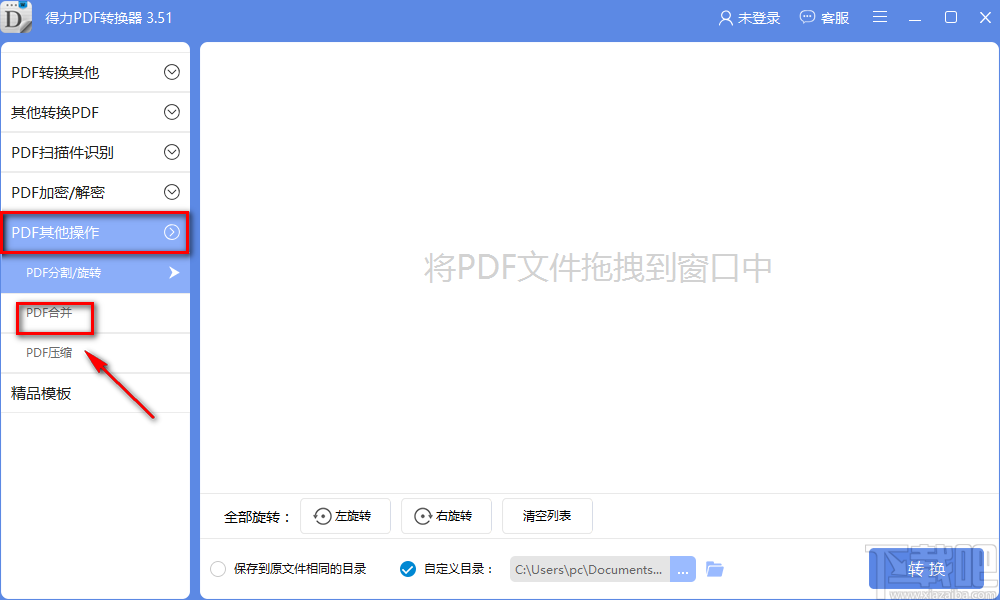Expand 其他转换PDF chevron
This screenshot has width=1000, height=600.
tap(172, 112)
